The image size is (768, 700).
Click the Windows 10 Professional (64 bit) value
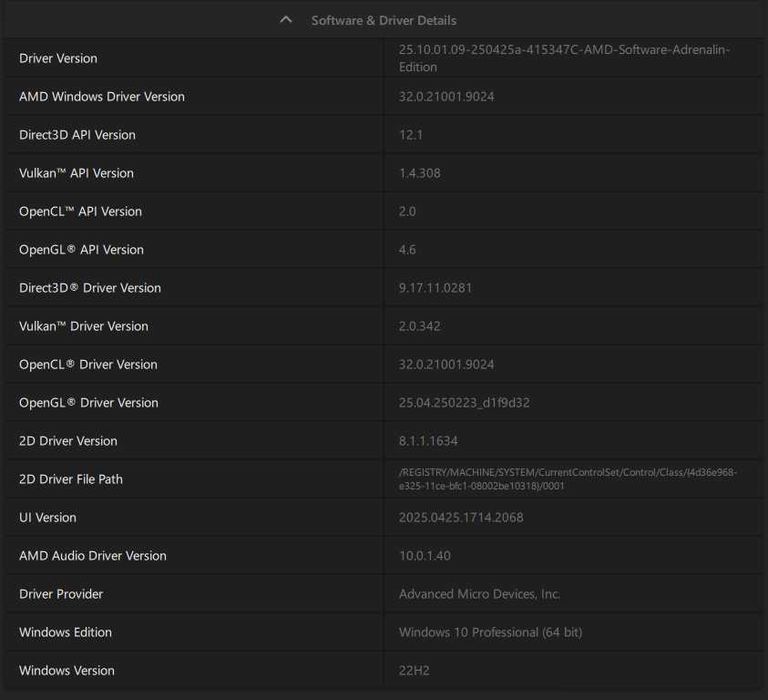click(x=490, y=631)
